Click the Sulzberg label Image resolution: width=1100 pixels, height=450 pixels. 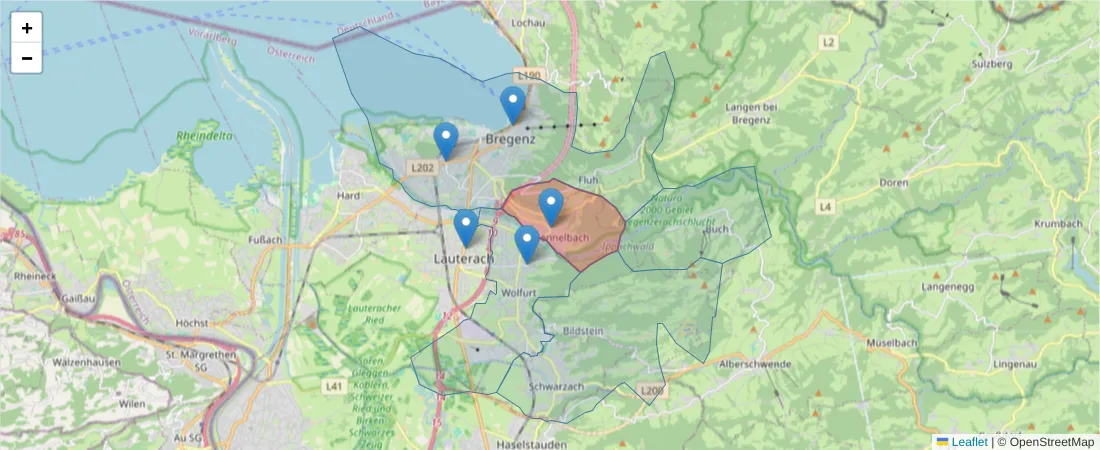pos(992,64)
